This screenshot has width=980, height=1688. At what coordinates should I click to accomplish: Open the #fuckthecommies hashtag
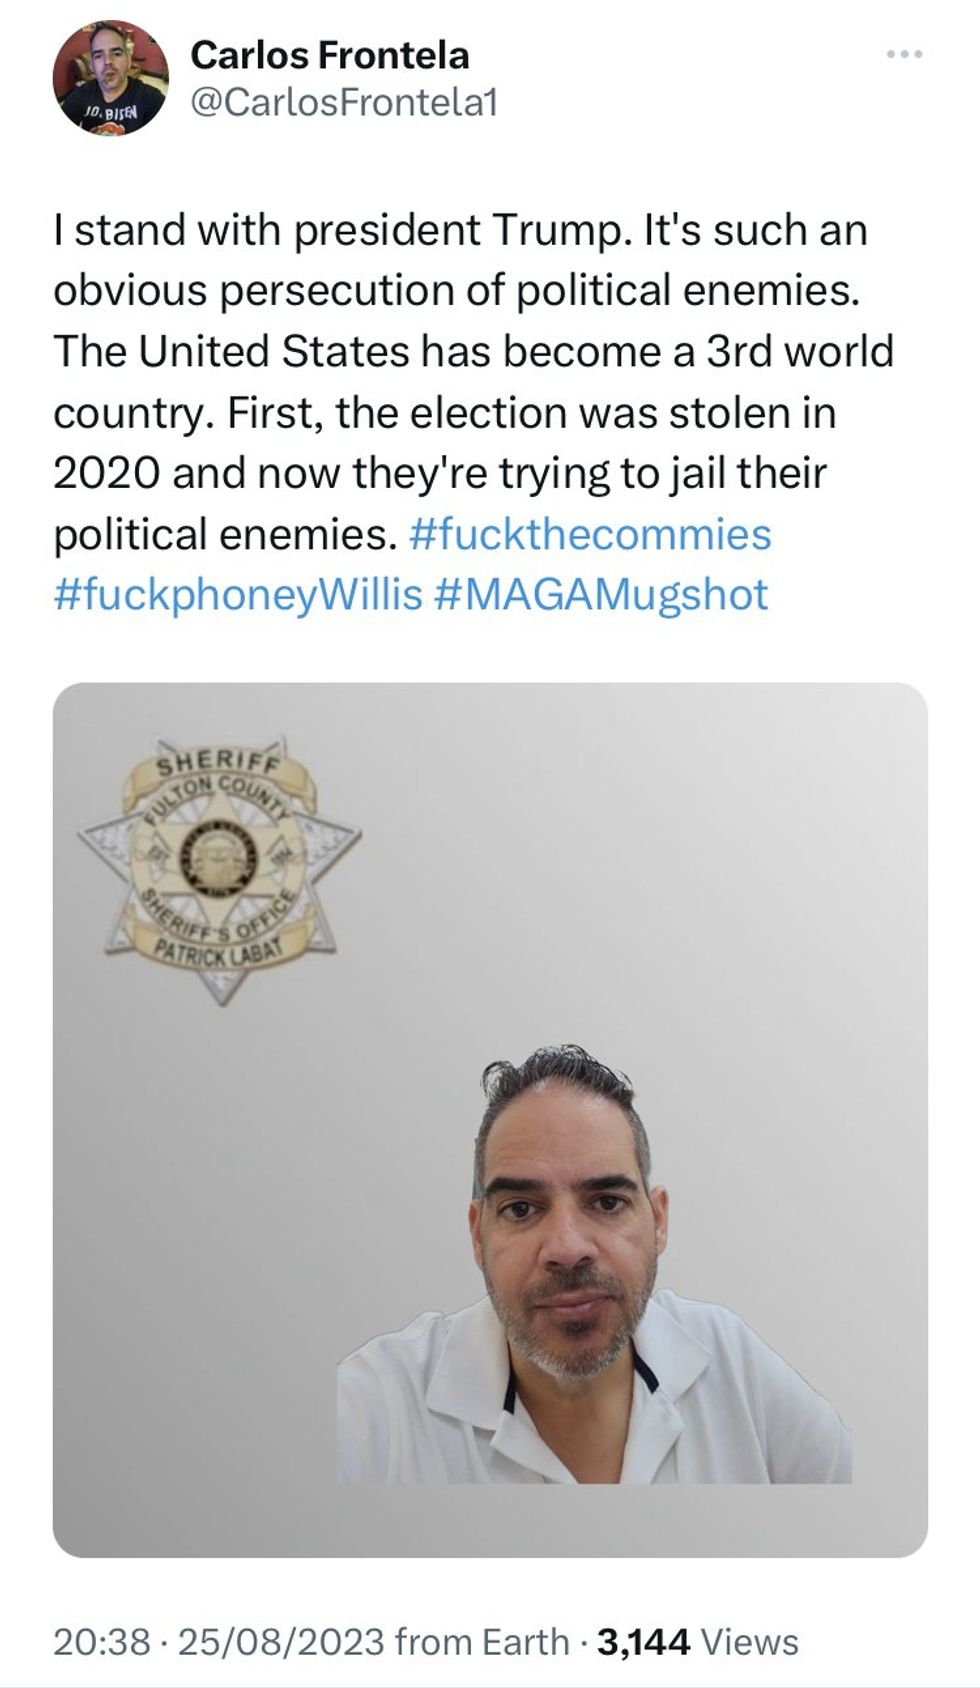click(590, 534)
